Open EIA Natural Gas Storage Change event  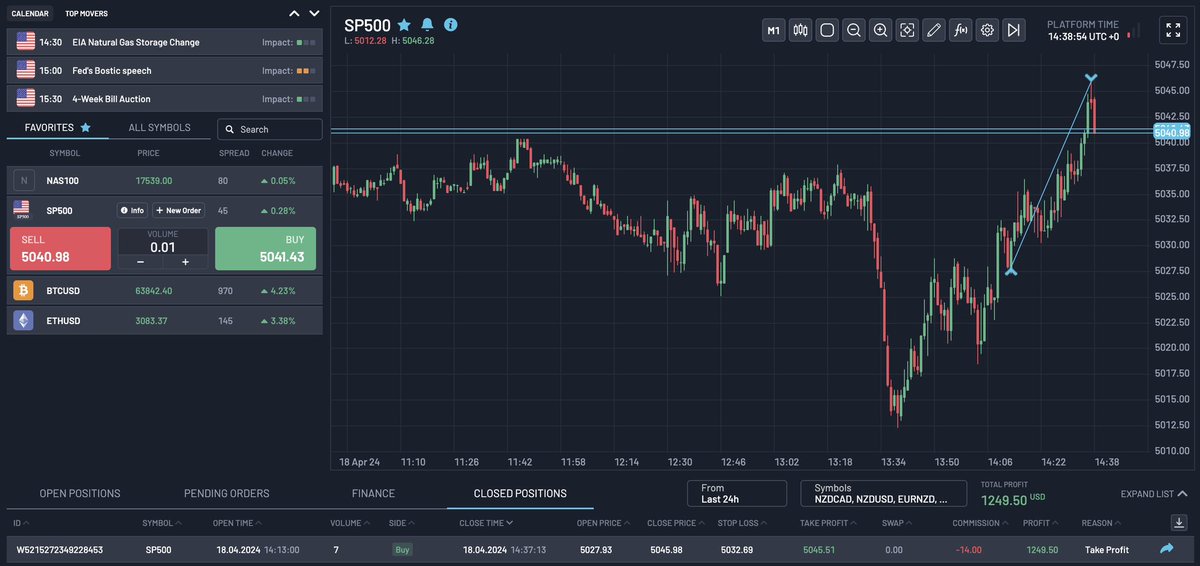[165, 42]
